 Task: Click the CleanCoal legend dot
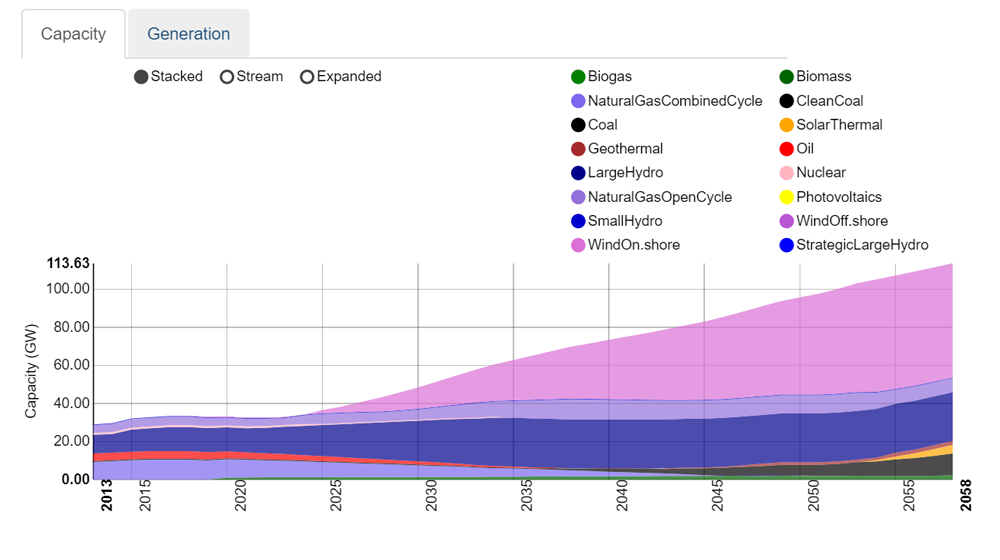(x=786, y=101)
